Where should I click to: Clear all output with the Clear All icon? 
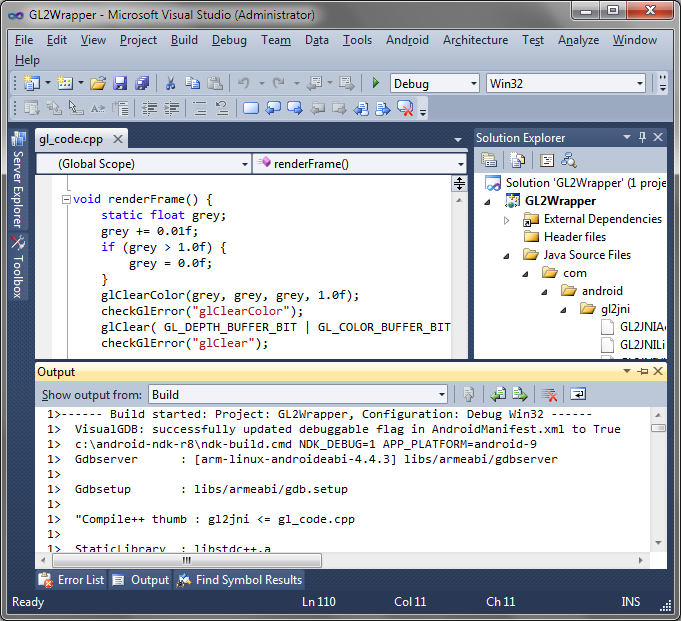tap(549, 394)
